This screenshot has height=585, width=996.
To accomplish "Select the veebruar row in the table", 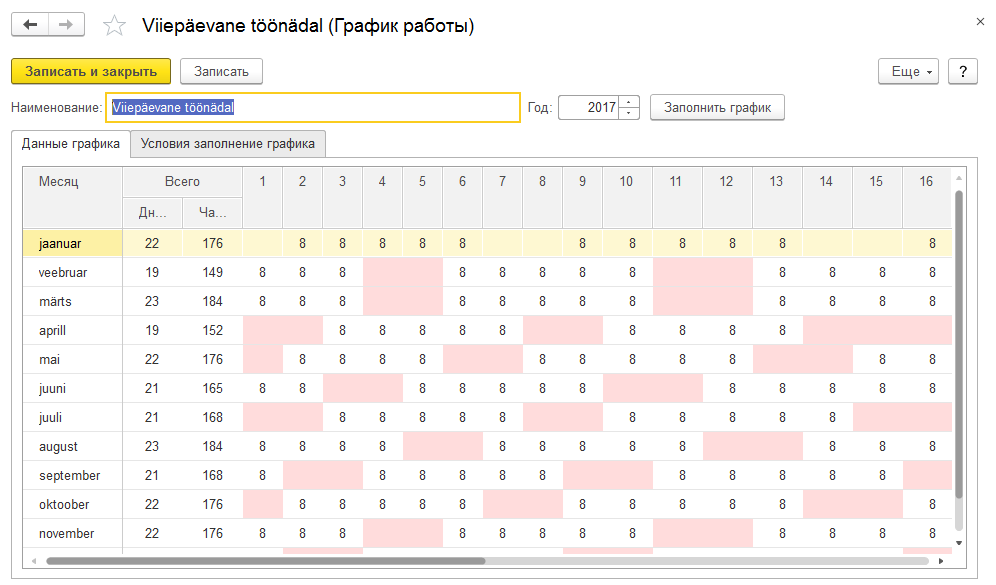I will (62, 272).
